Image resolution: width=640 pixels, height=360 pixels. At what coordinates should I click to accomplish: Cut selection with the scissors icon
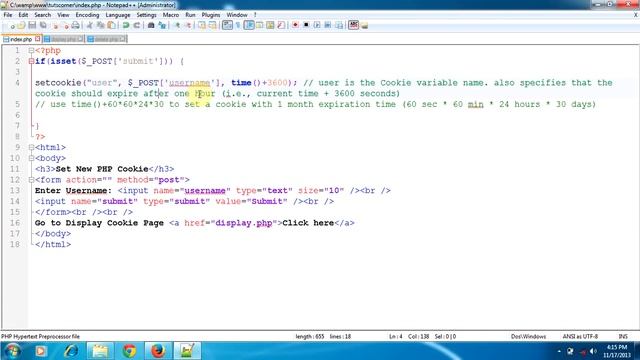pyautogui.click(x=90, y=25)
